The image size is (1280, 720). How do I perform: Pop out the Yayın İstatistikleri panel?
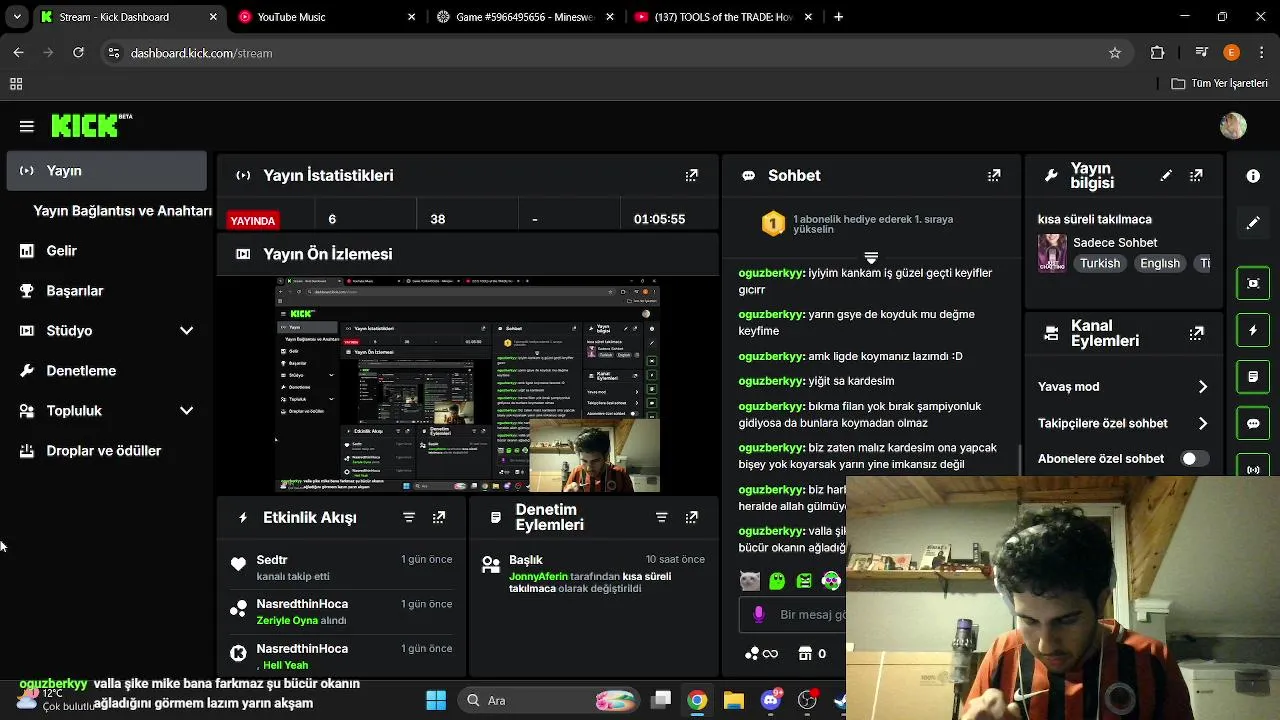pyautogui.click(x=691, y=175)
